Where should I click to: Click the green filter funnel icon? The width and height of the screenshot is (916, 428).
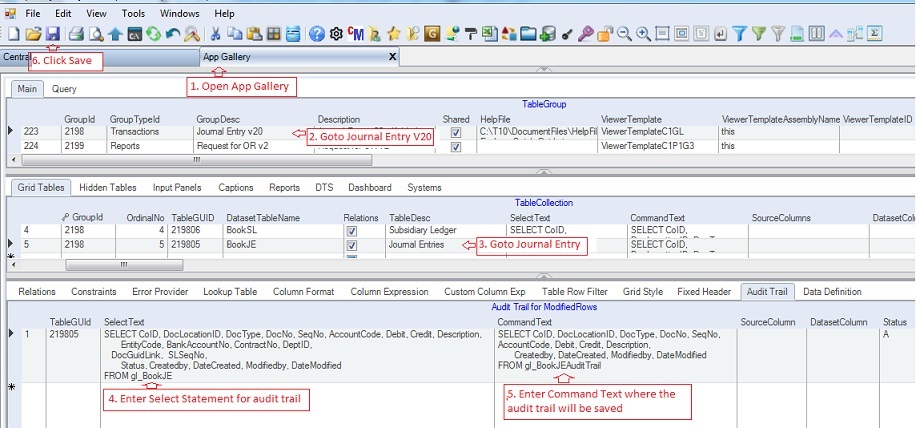pos(759,34)
